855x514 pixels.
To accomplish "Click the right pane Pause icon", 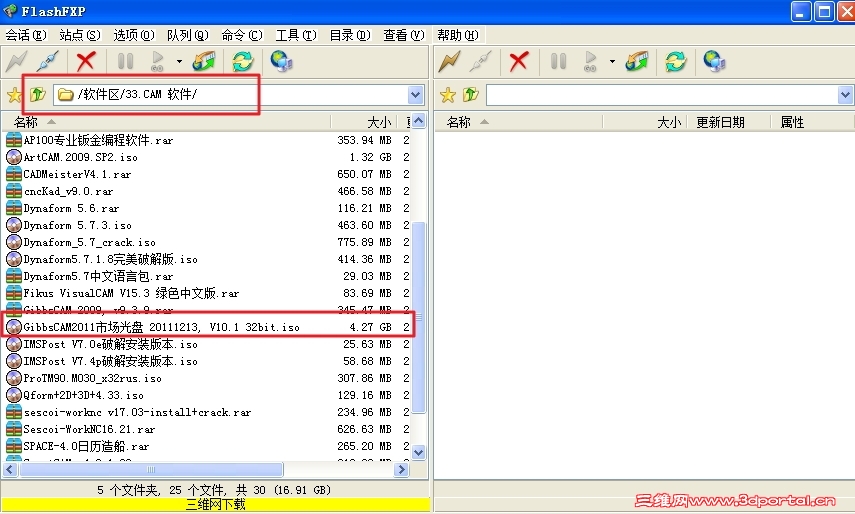I will [558, 61].
